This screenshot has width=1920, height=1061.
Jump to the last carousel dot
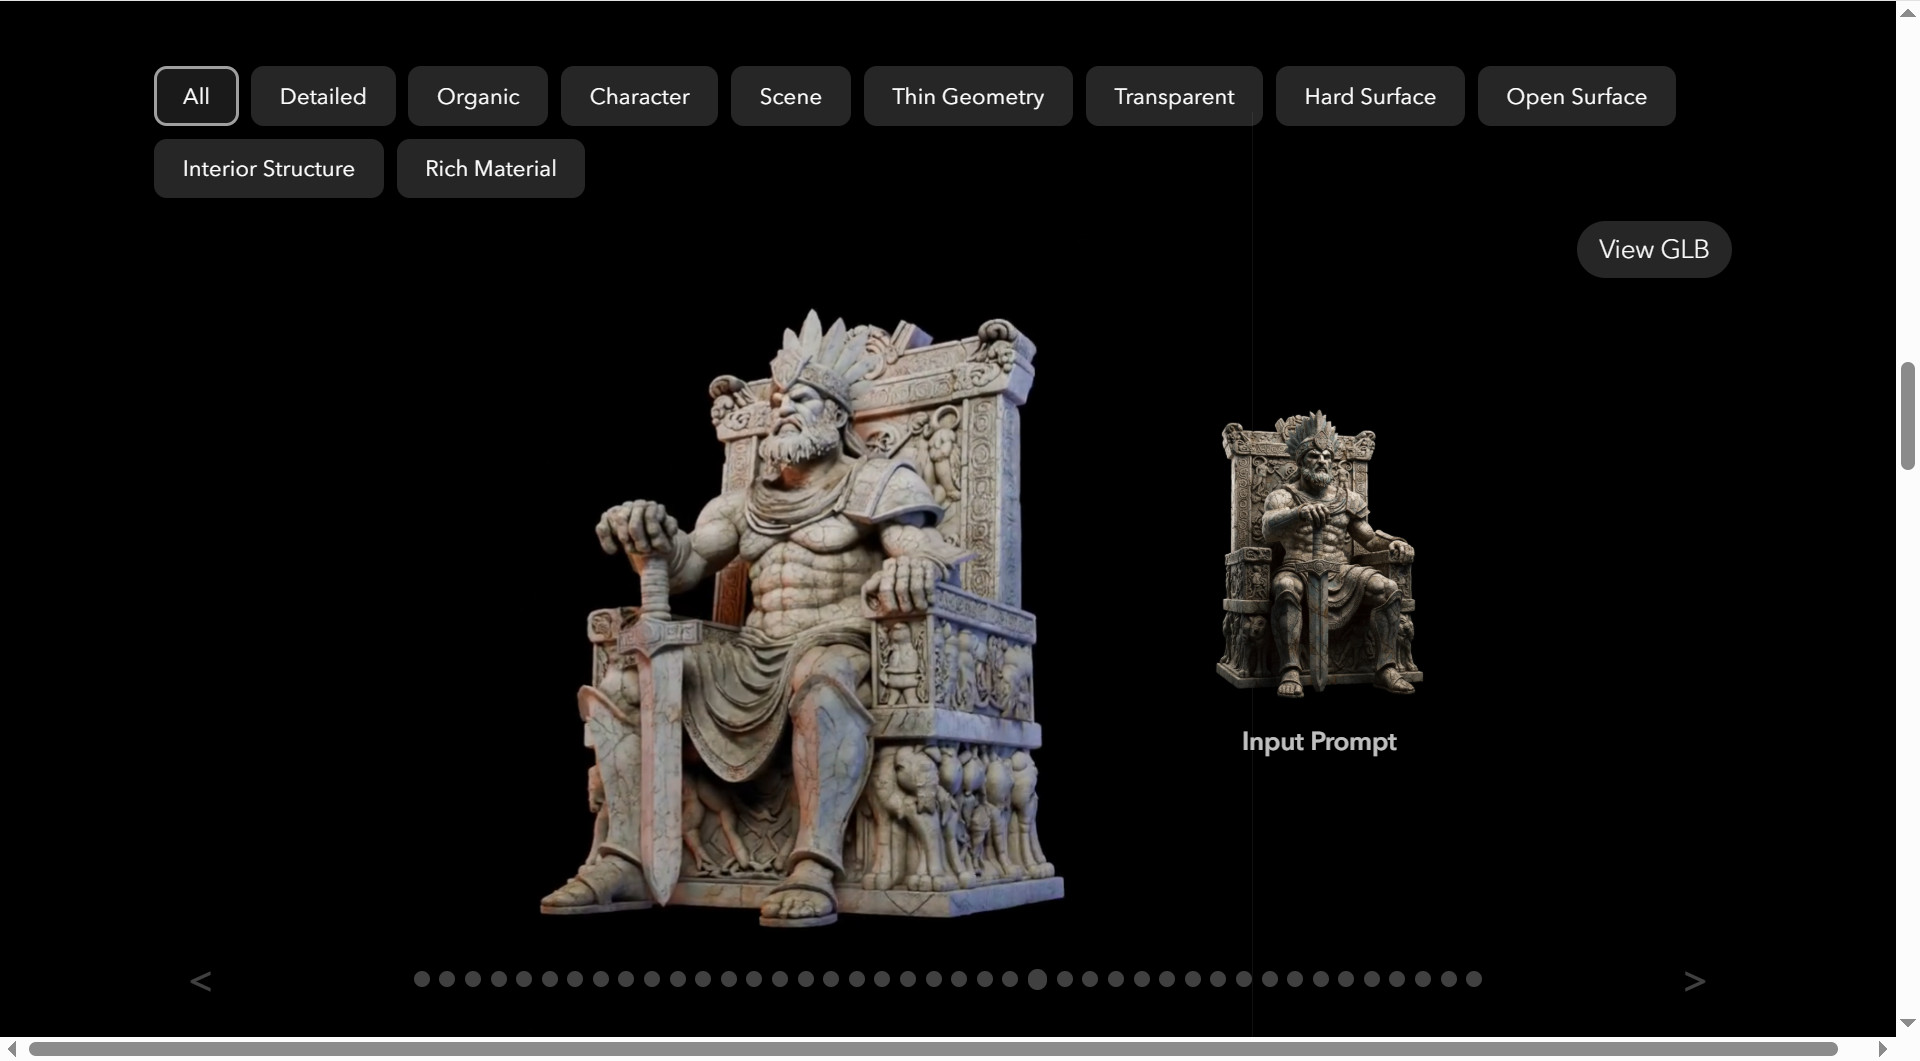click(x=1474, y=979)
